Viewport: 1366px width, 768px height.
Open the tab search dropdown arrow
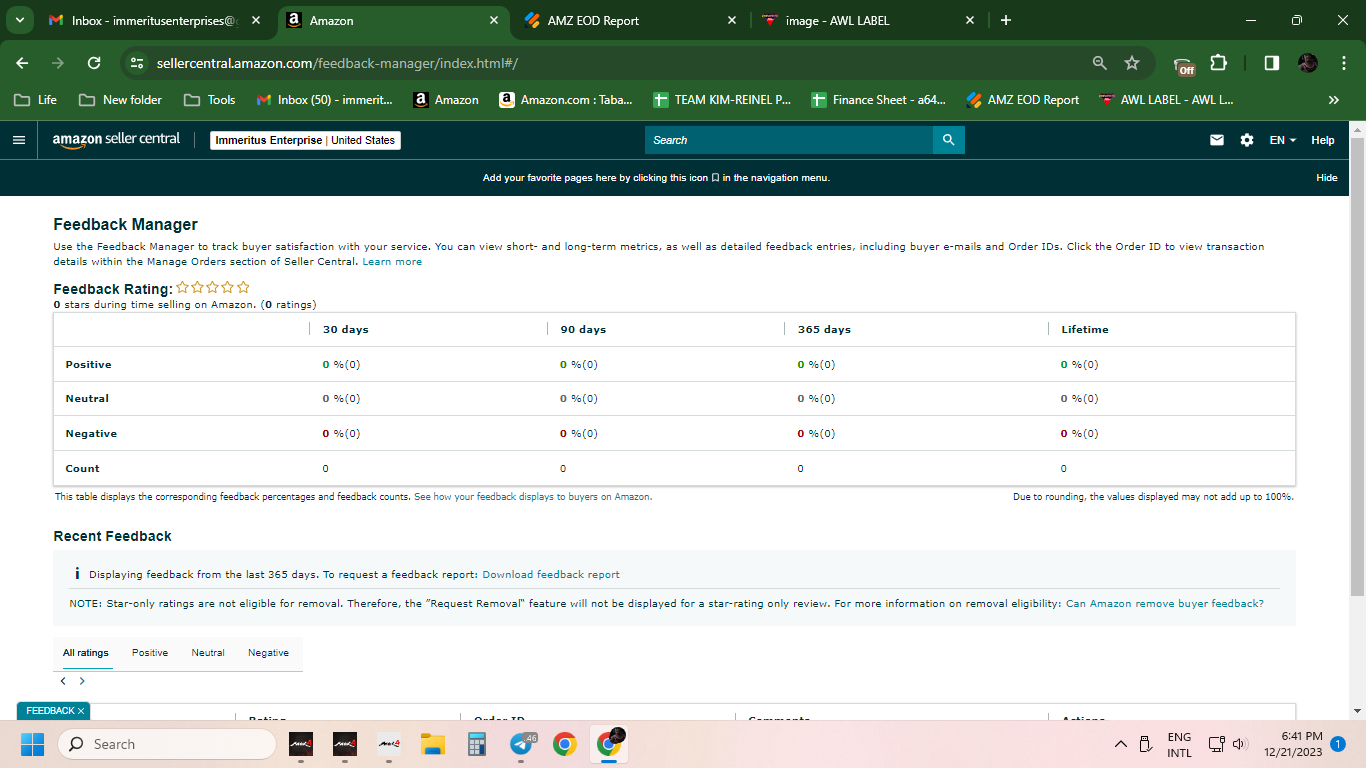[x=18, y=20]
